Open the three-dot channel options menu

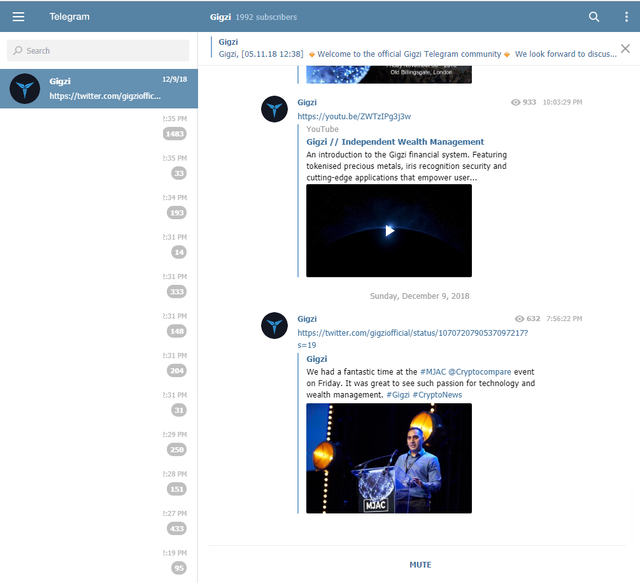coord(626,16)
